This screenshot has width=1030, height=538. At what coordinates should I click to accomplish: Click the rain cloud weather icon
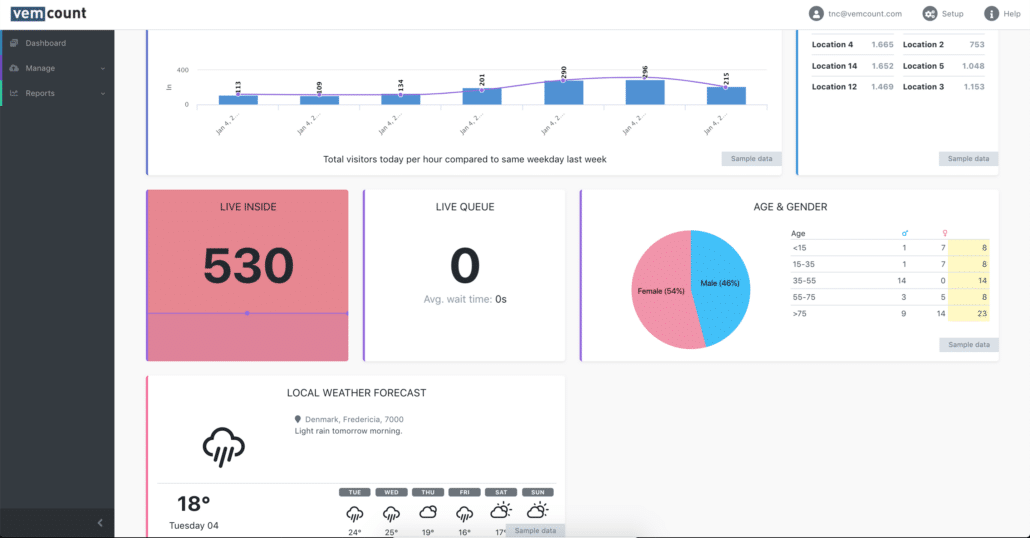[x=223, y=447]
